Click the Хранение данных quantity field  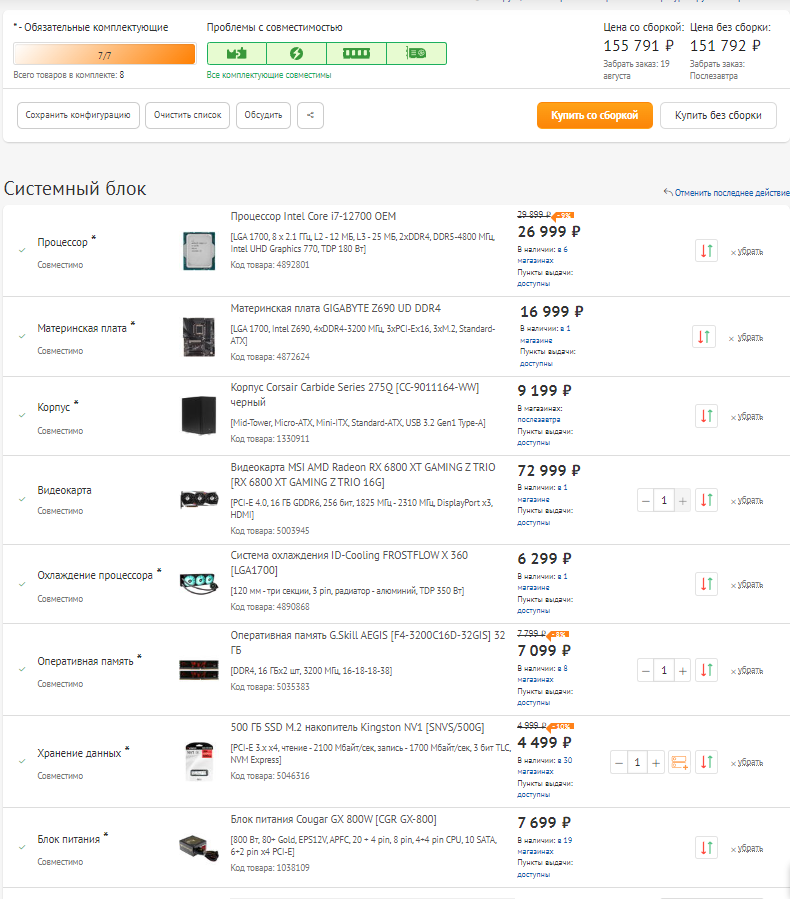(x=637, y=763)
